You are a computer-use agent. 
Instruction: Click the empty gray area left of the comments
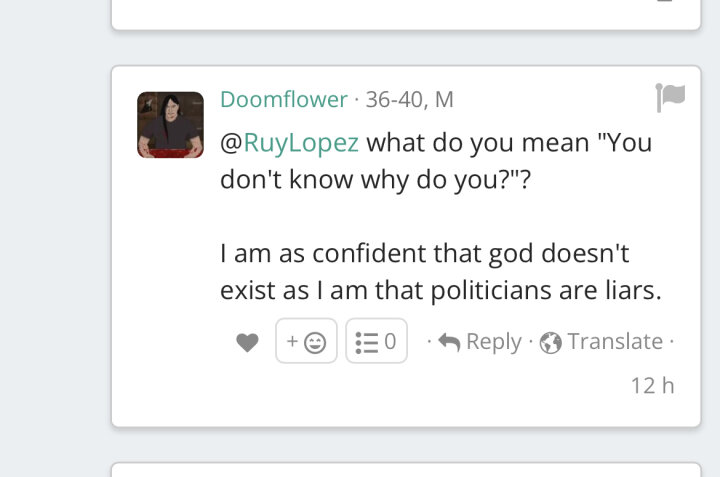(x=55, y=239)
